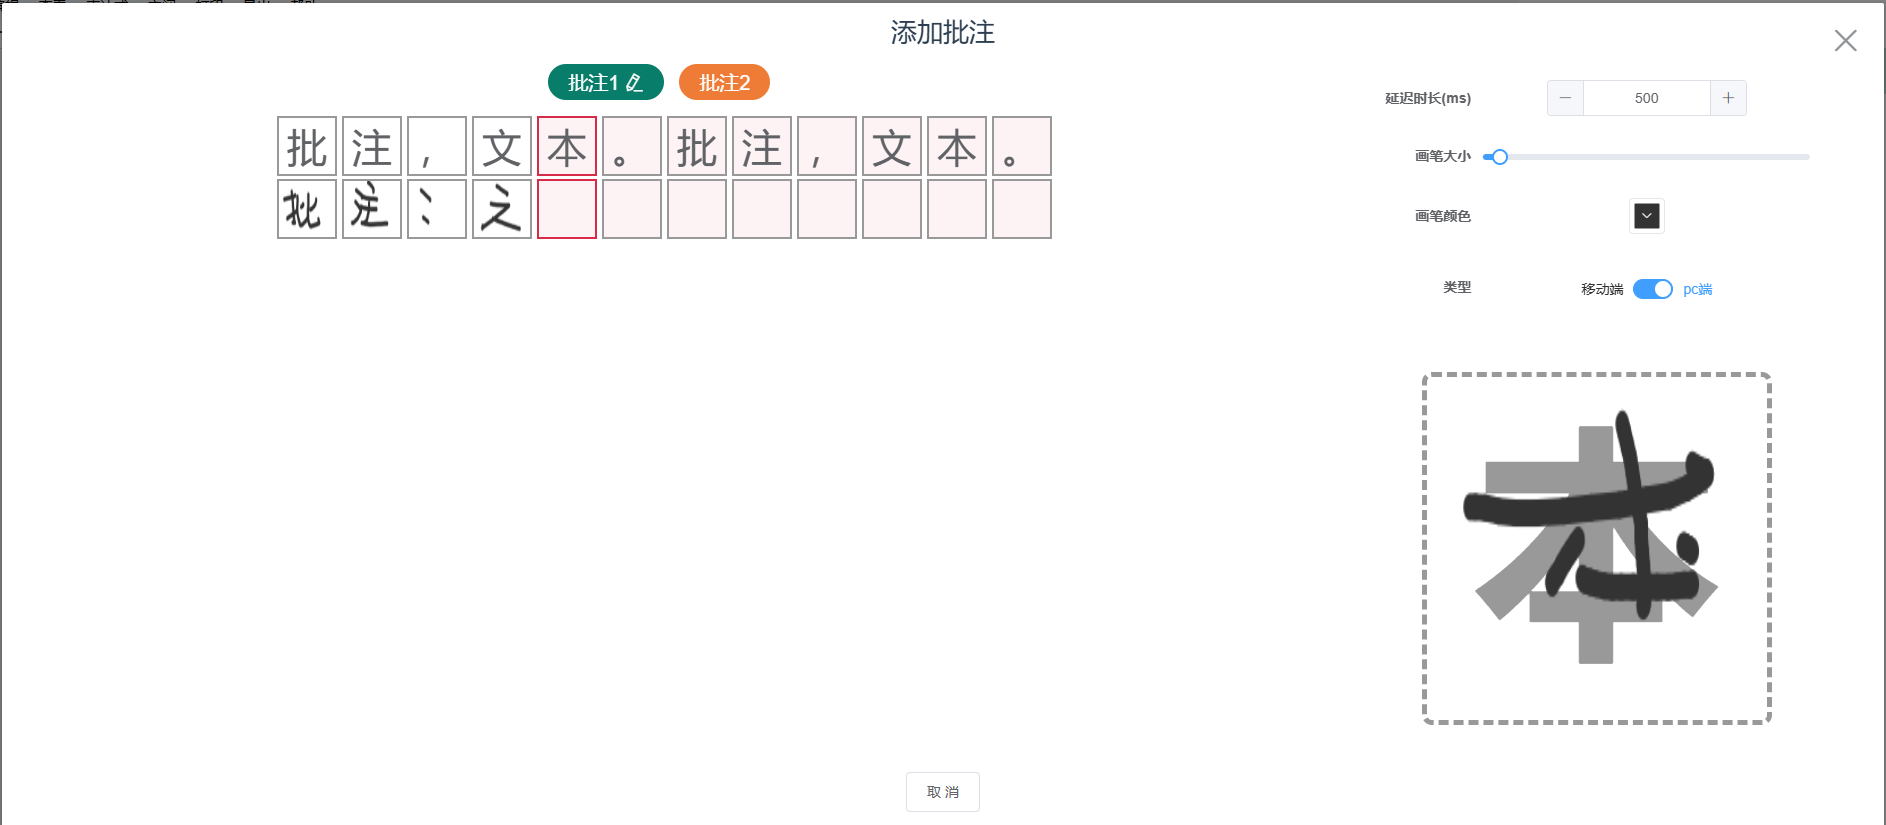
Task: Select the handwritten 批 cell in bottom row
Action: [307, 209]
